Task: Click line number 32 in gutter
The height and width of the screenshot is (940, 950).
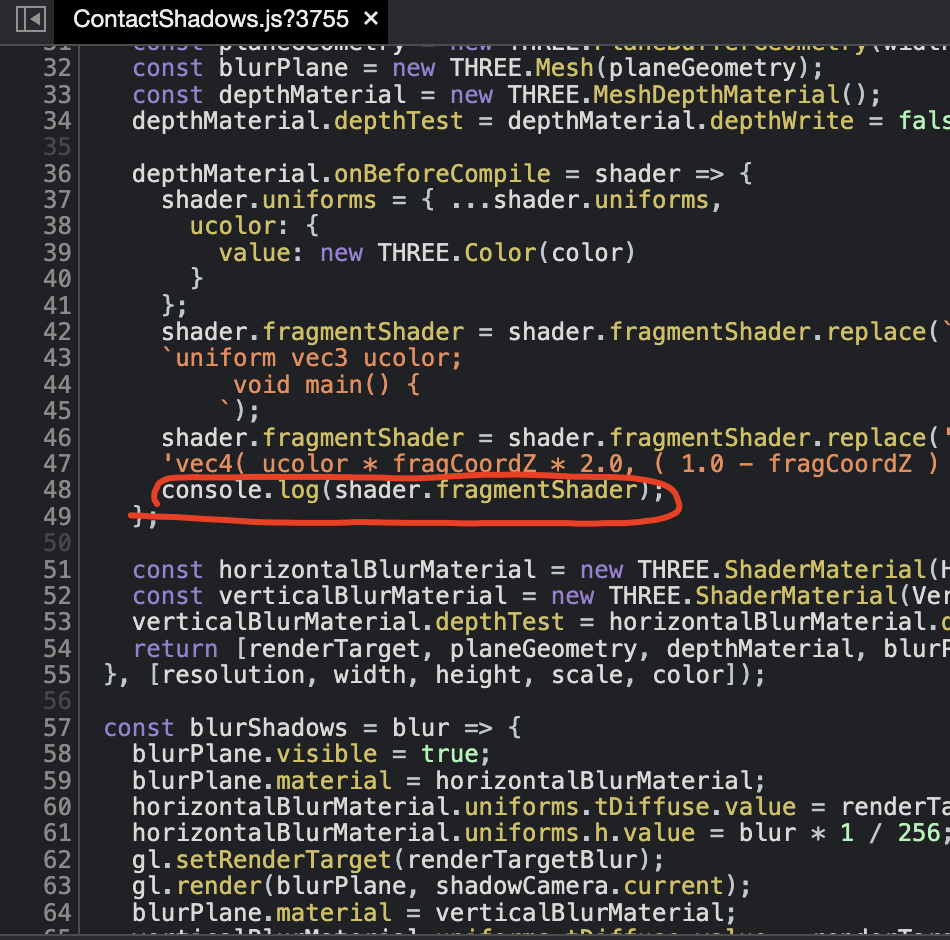Action: click(x=58, y=68)
